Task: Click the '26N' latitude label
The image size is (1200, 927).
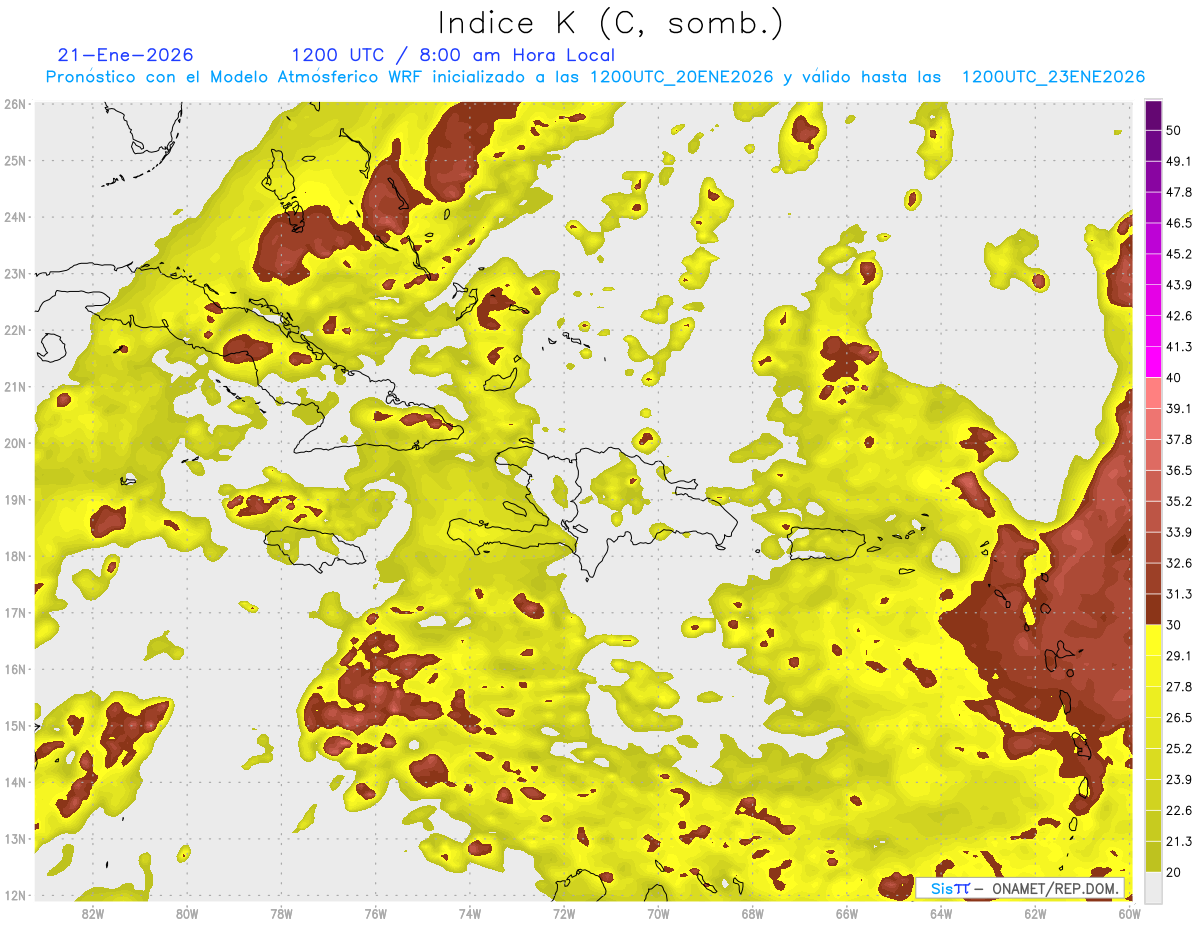Action: [15, 104]
